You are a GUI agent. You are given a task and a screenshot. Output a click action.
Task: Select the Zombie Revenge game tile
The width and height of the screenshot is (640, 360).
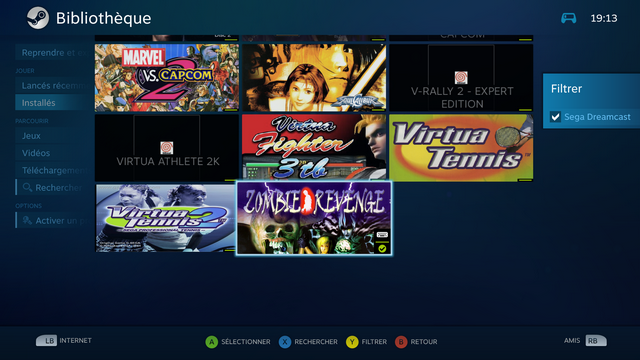tap(314, 218)
